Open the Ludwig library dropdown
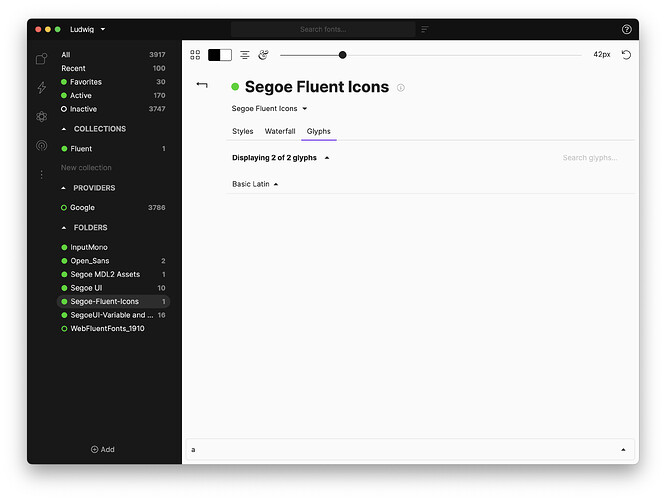Screen dimensions: 666x500 [x=87, y=29]
